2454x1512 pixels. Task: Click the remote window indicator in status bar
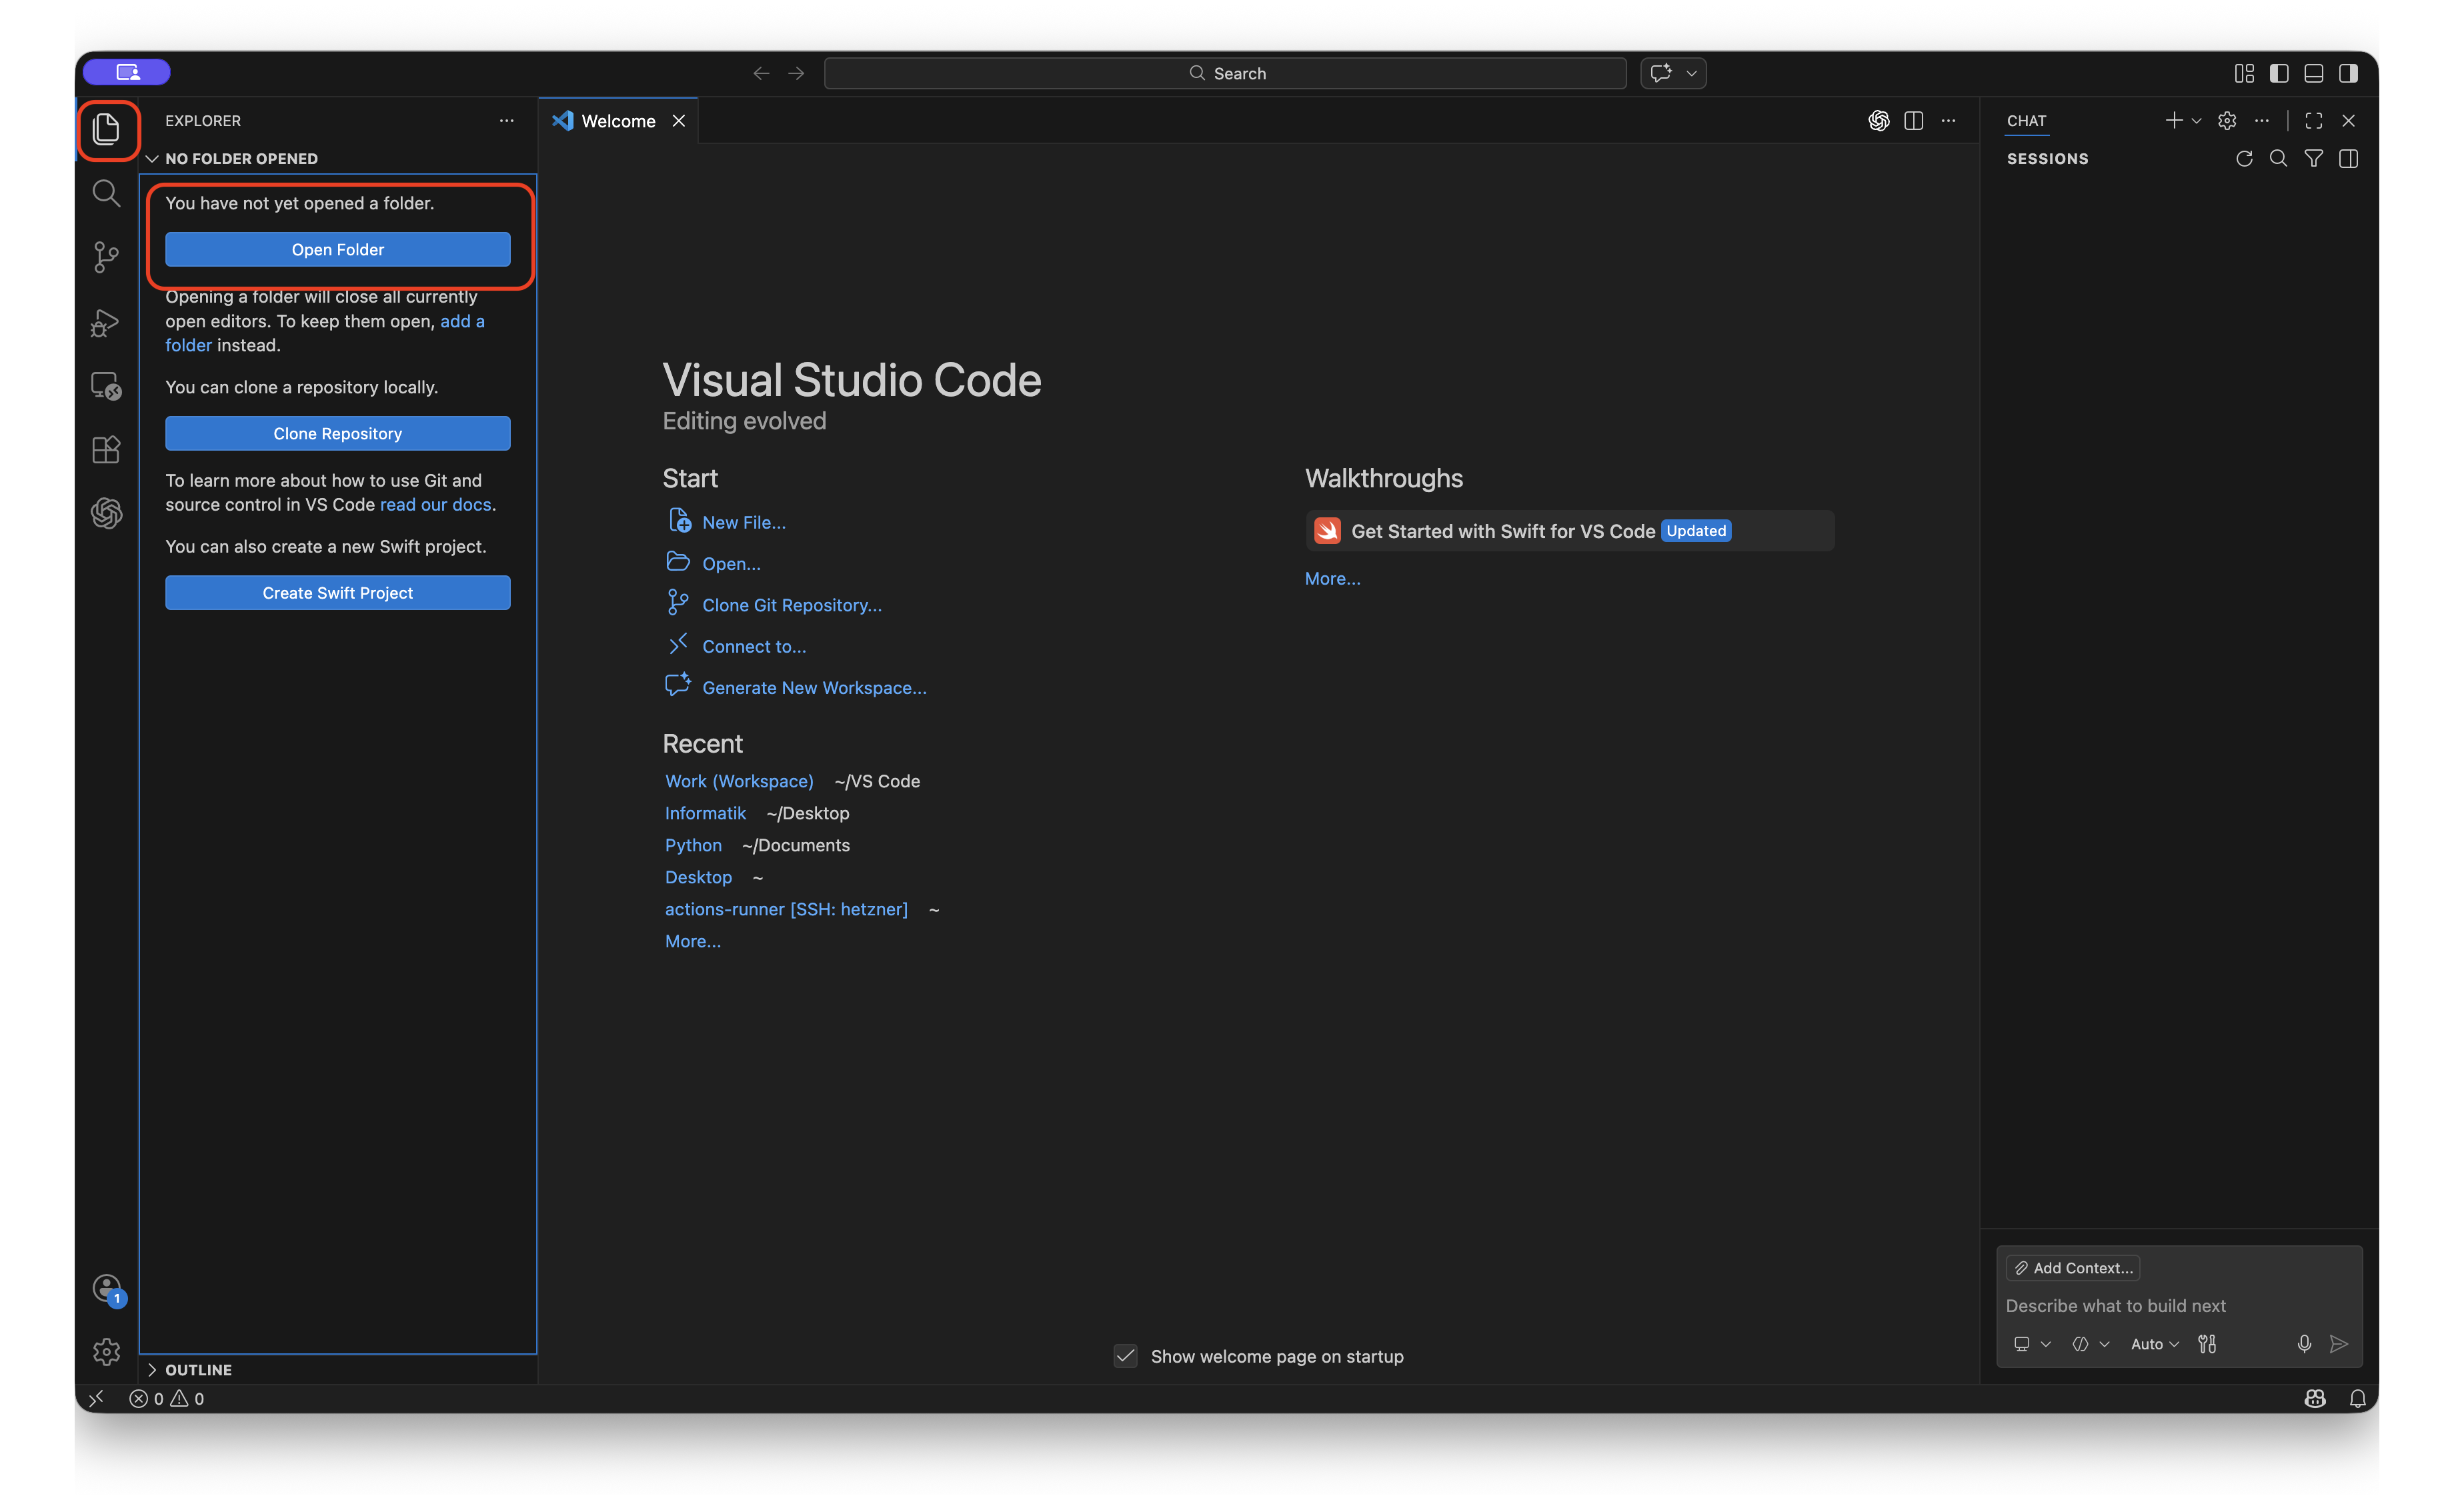click(x=96, y=1398)
